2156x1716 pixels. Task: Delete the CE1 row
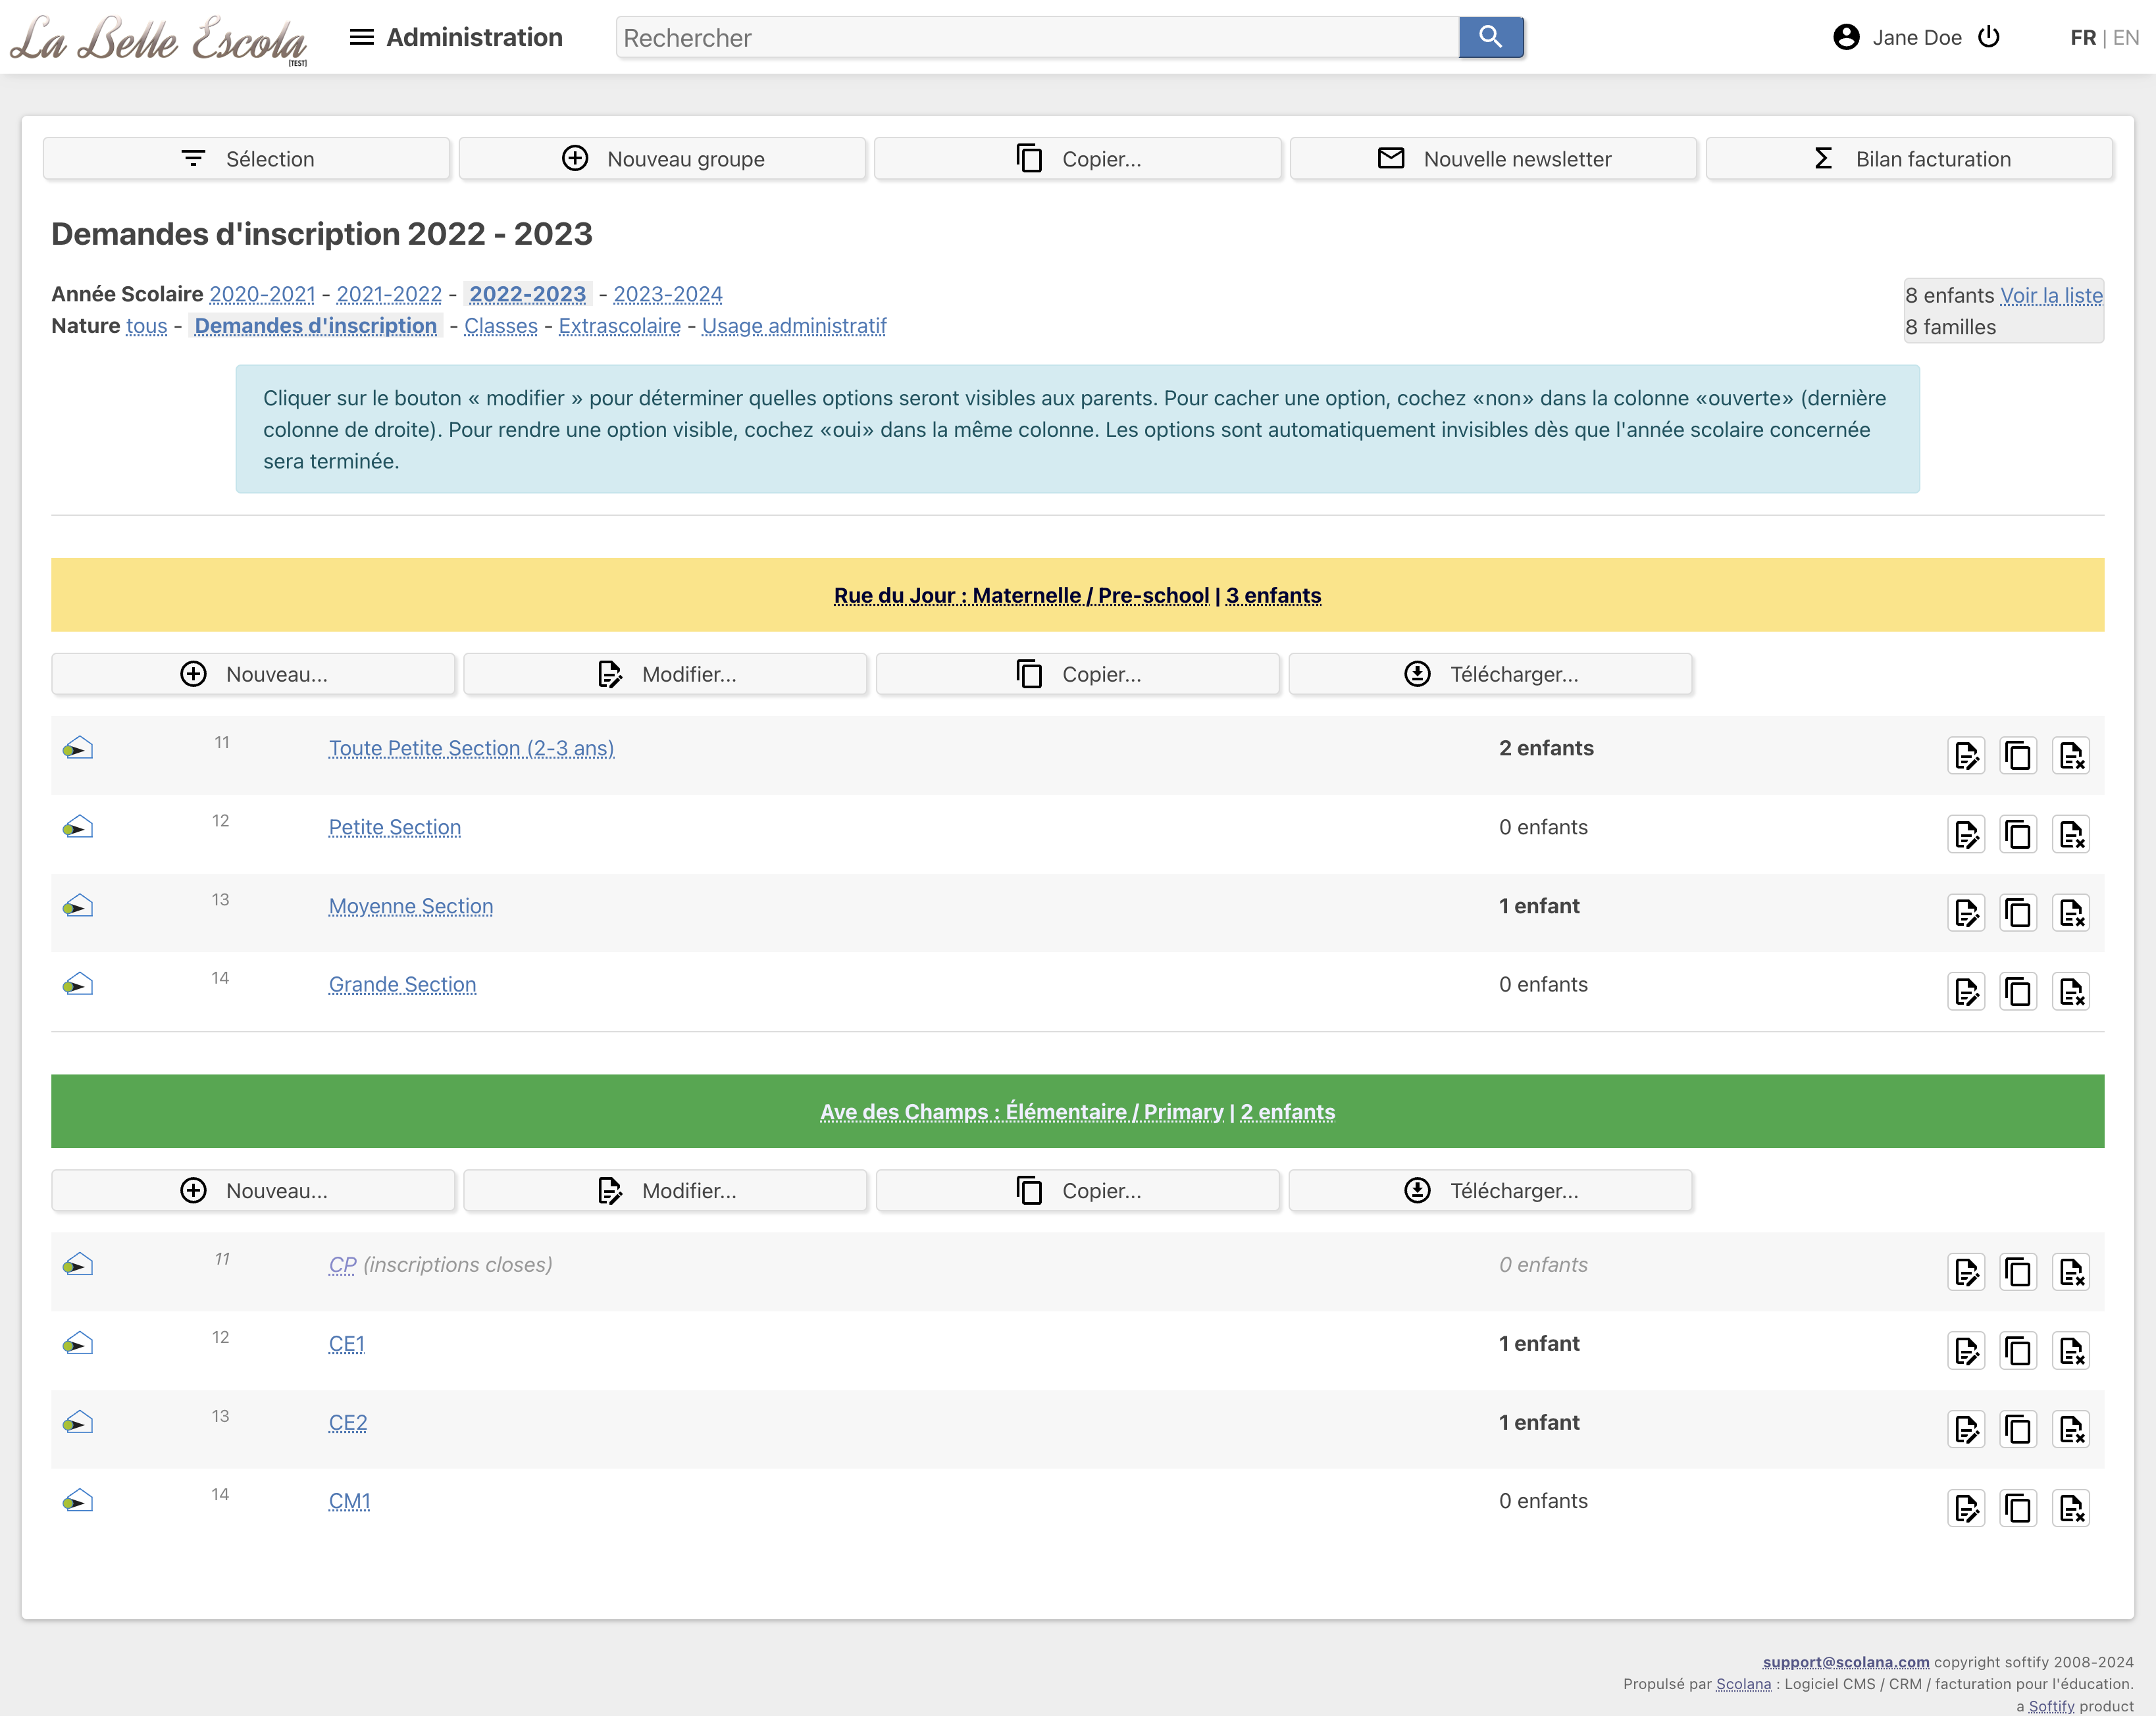pos(2071,1351)
